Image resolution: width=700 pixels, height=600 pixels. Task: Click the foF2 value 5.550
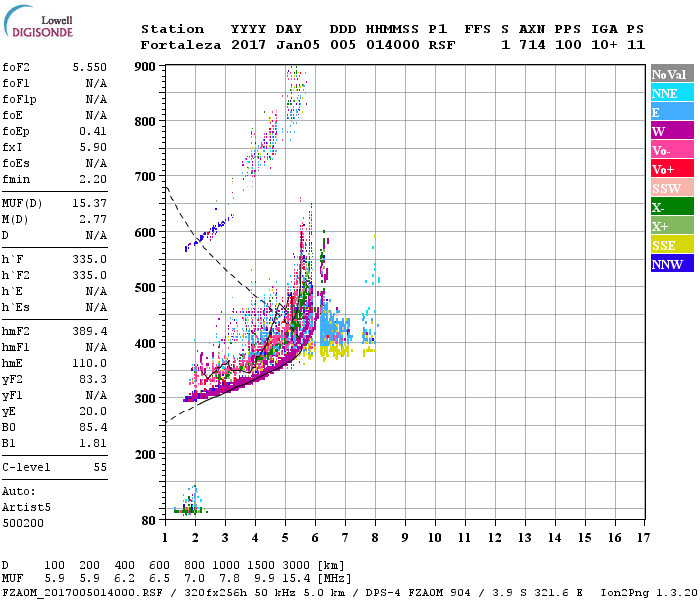[x=90, y=67]
